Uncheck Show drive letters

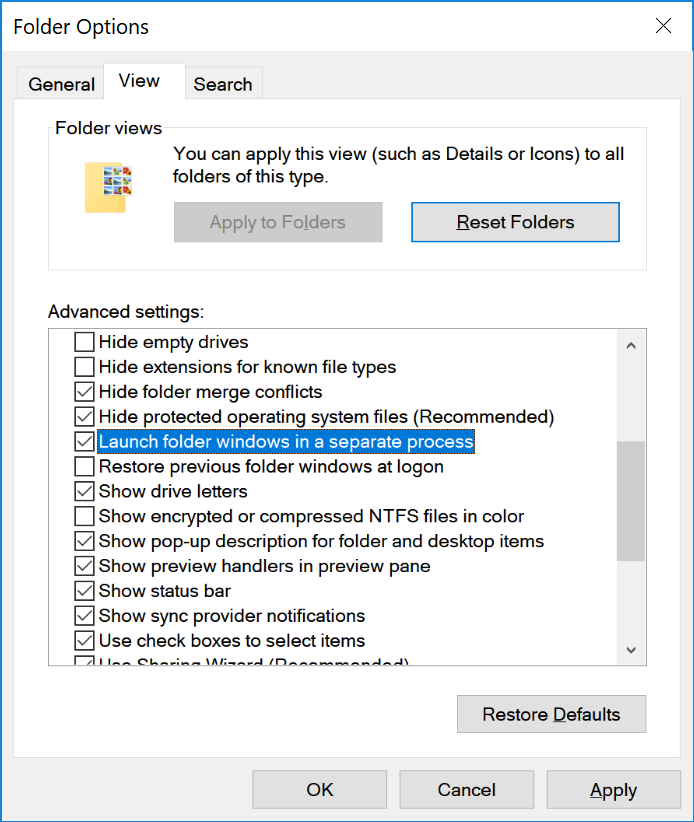pyautogui.click(x=85, y=491)
